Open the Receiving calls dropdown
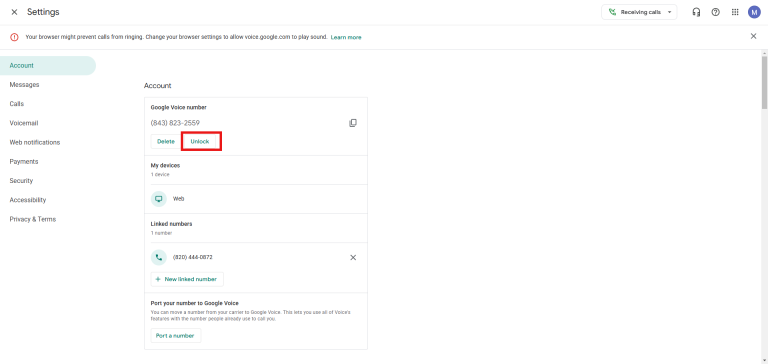The height and width of the screenshot is (364, 768). coord(639,12)
